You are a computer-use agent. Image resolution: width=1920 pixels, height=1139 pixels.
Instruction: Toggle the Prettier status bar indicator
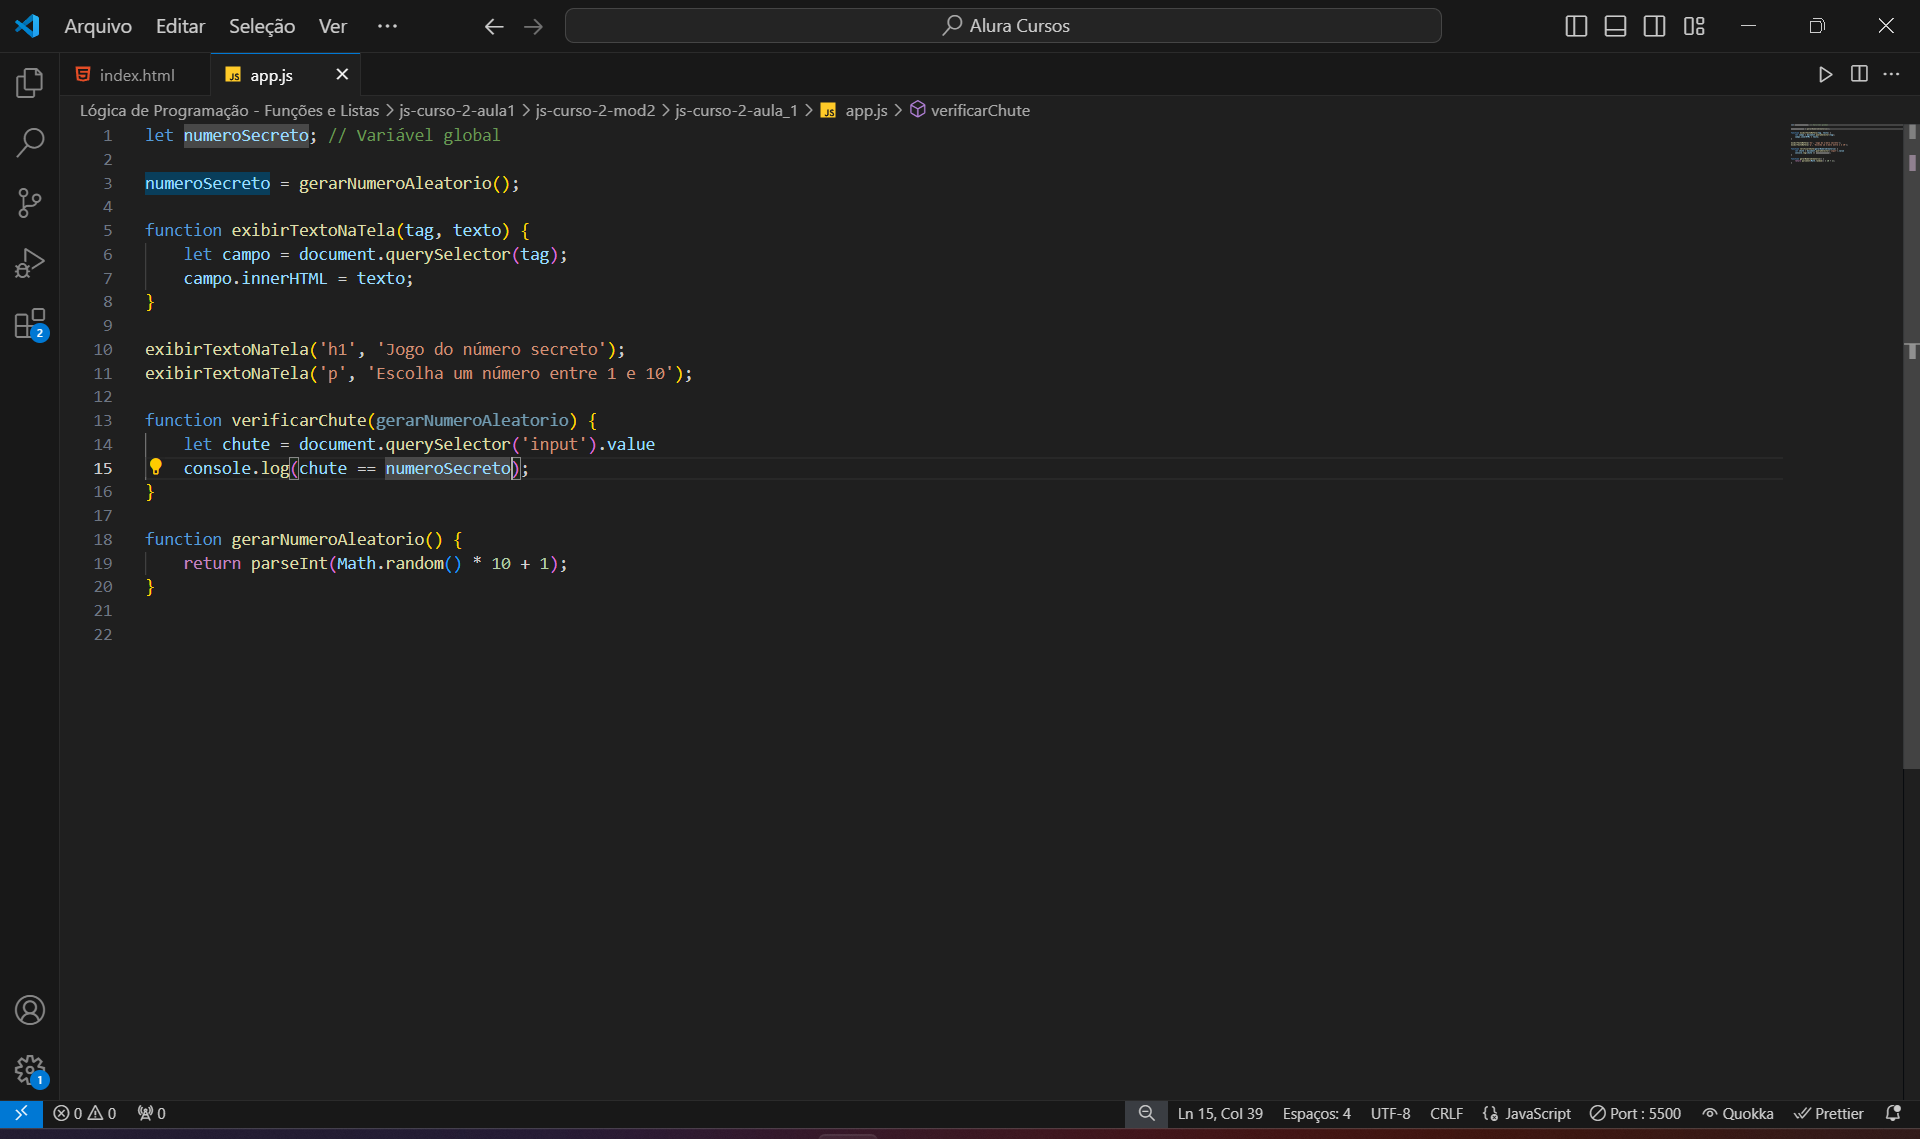coord(1832,1112)
